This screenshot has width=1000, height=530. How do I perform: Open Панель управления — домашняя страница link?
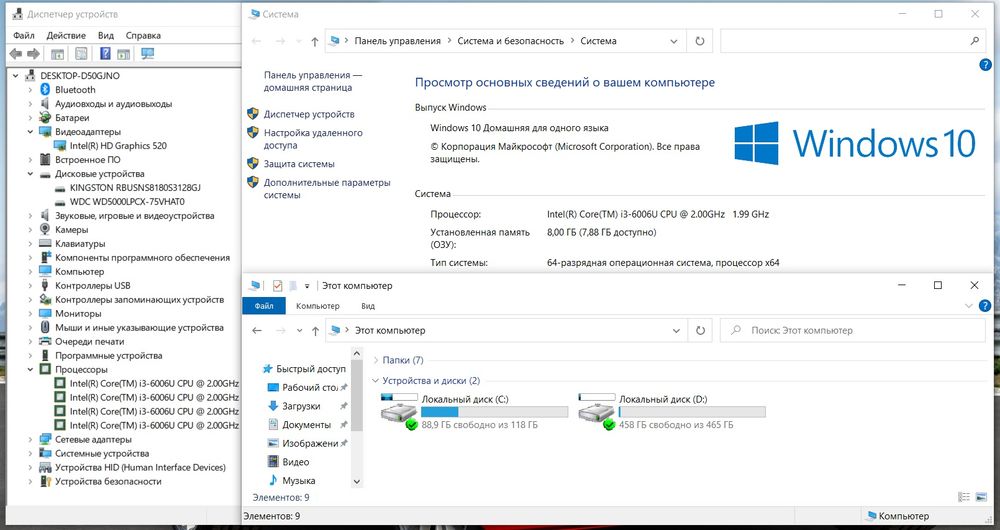312,82
